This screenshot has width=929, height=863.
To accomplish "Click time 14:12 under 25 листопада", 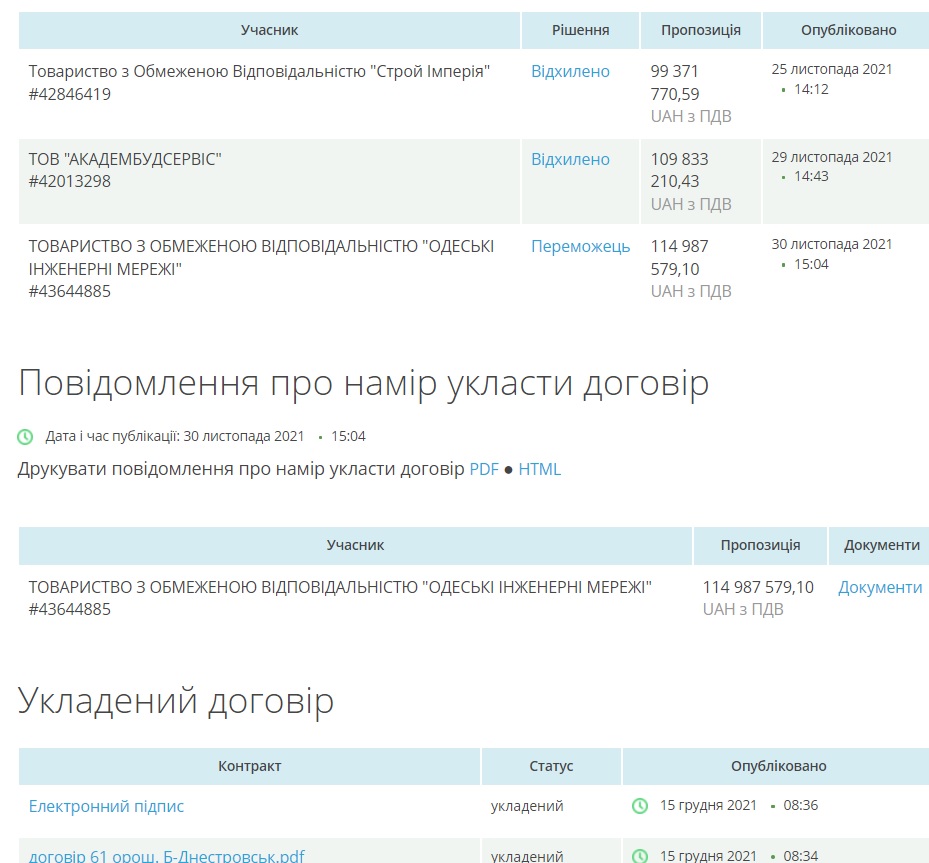I will point(811,89).
